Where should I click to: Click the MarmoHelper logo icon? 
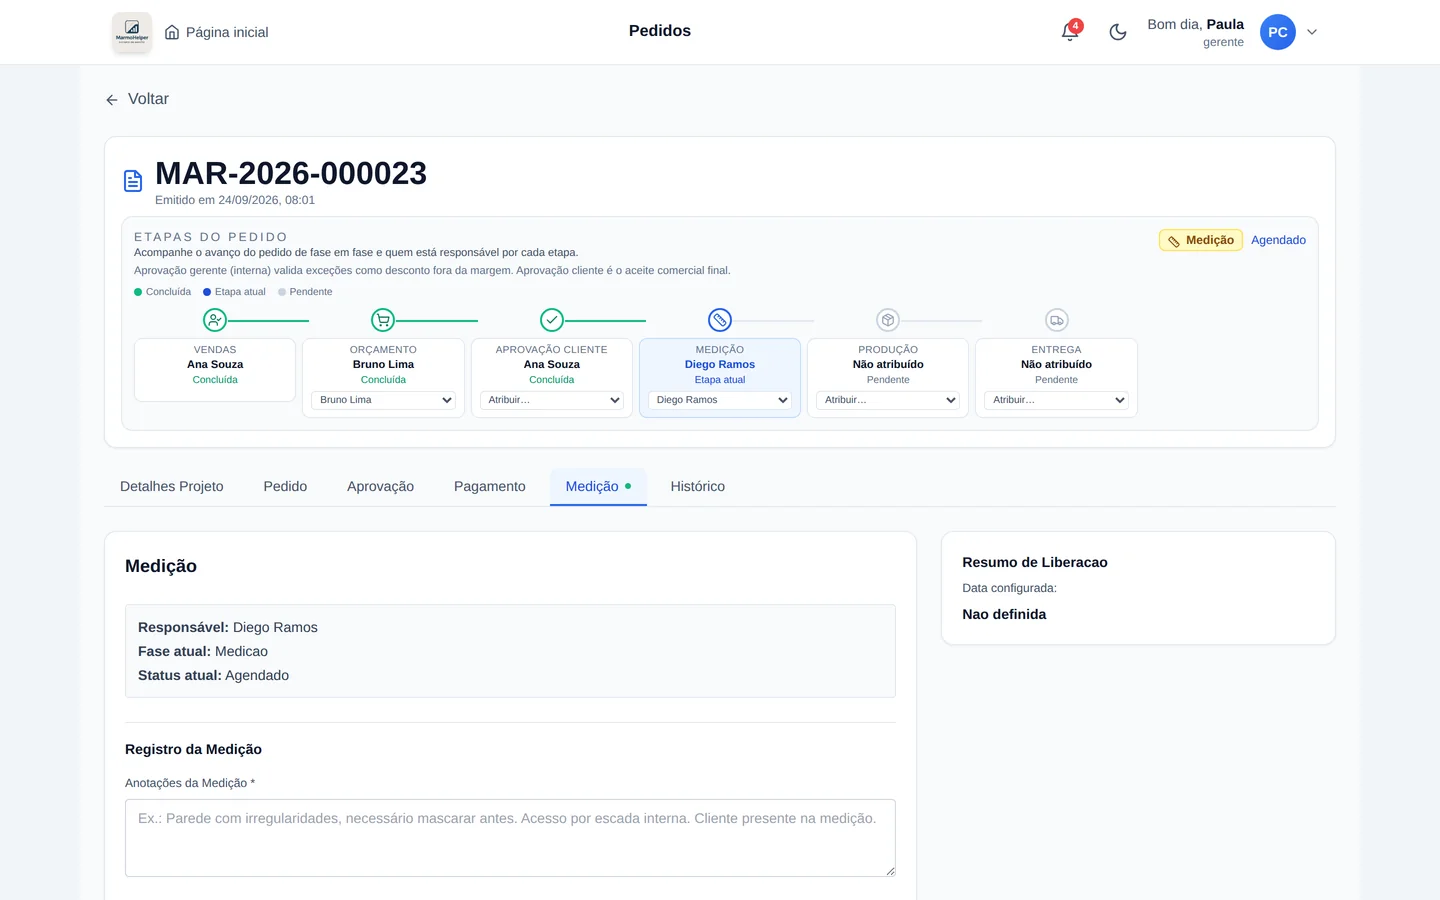click(x=132, y=32)
